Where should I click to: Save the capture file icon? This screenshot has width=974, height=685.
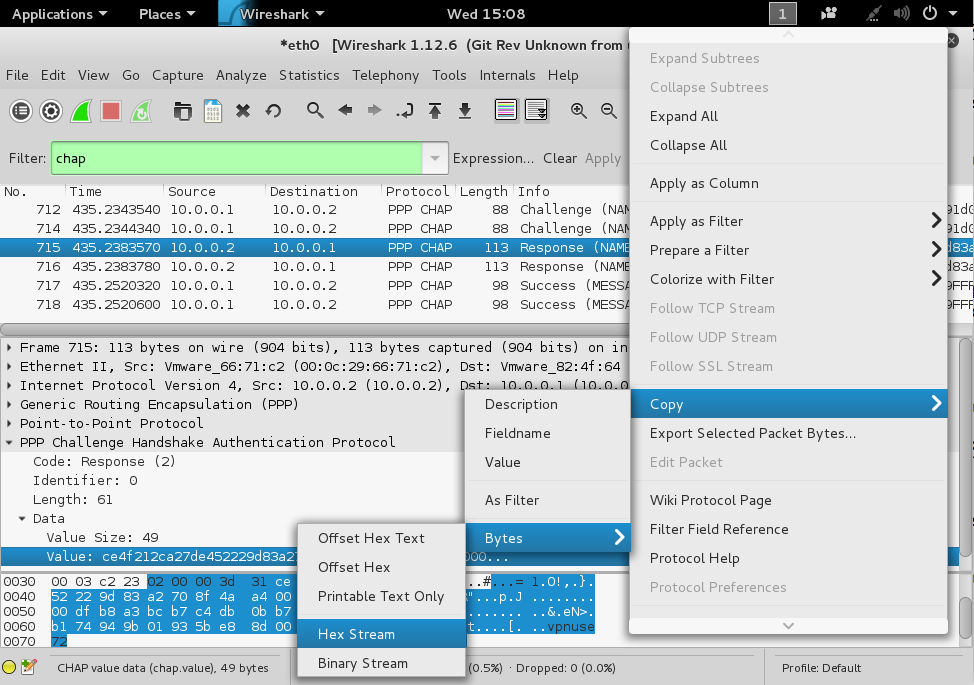[213, 111]
